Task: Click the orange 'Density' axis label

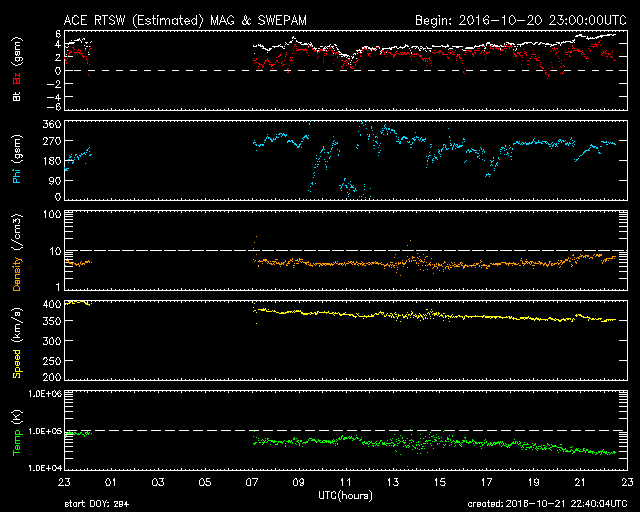Action: (17, 274)
